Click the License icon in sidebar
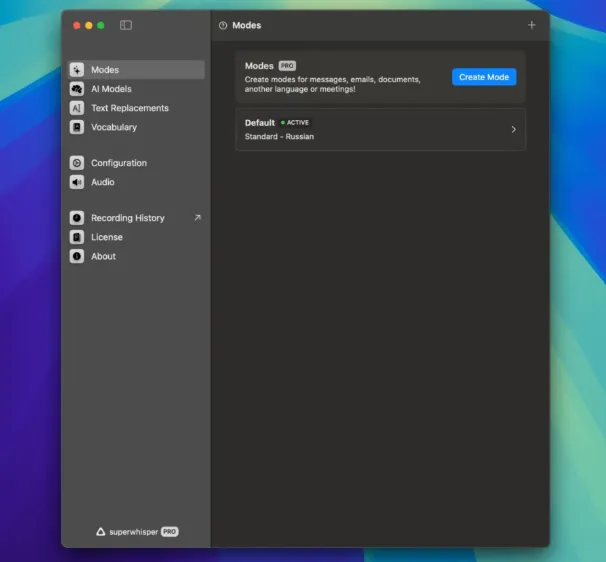The width and height of the screenshot is (606, 562). [77, 237]
